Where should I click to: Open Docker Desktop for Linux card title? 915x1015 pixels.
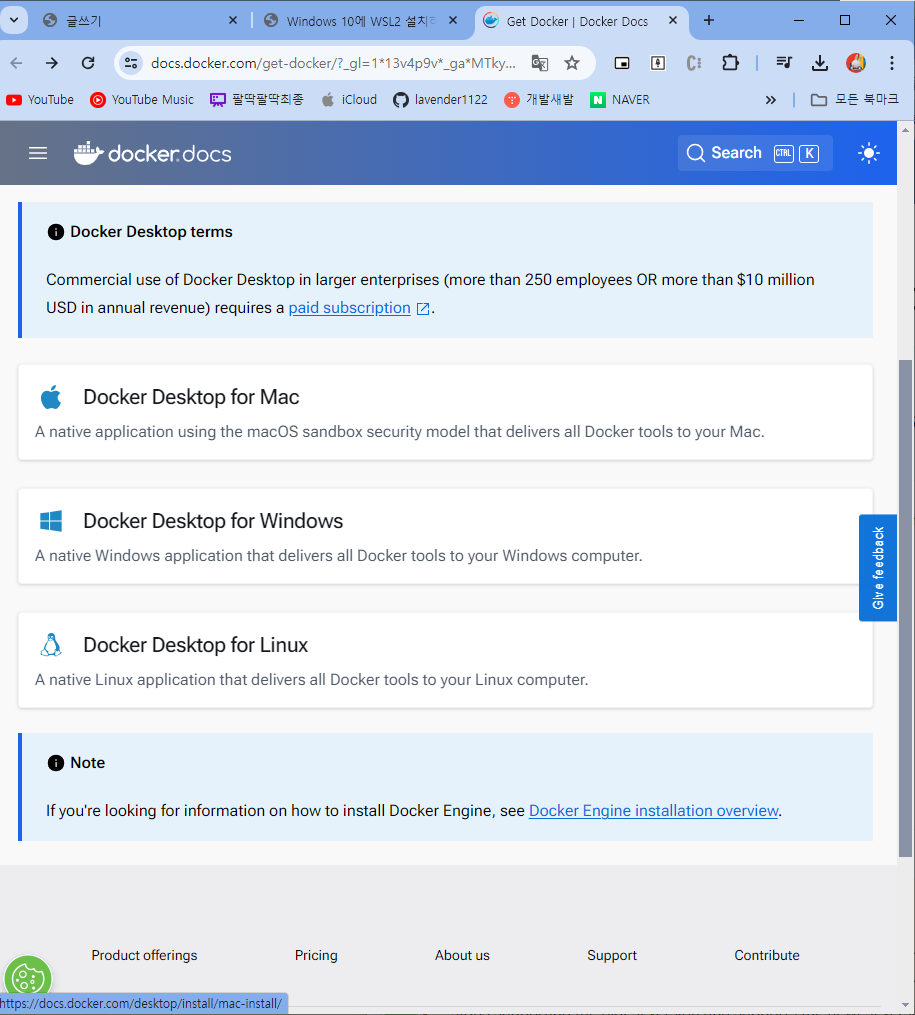click(x=195, y=645)
